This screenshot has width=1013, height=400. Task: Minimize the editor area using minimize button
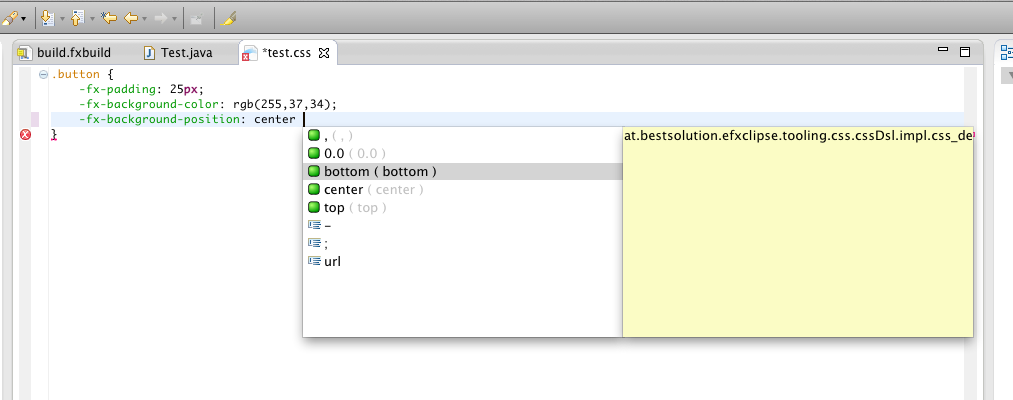point(942,50)
